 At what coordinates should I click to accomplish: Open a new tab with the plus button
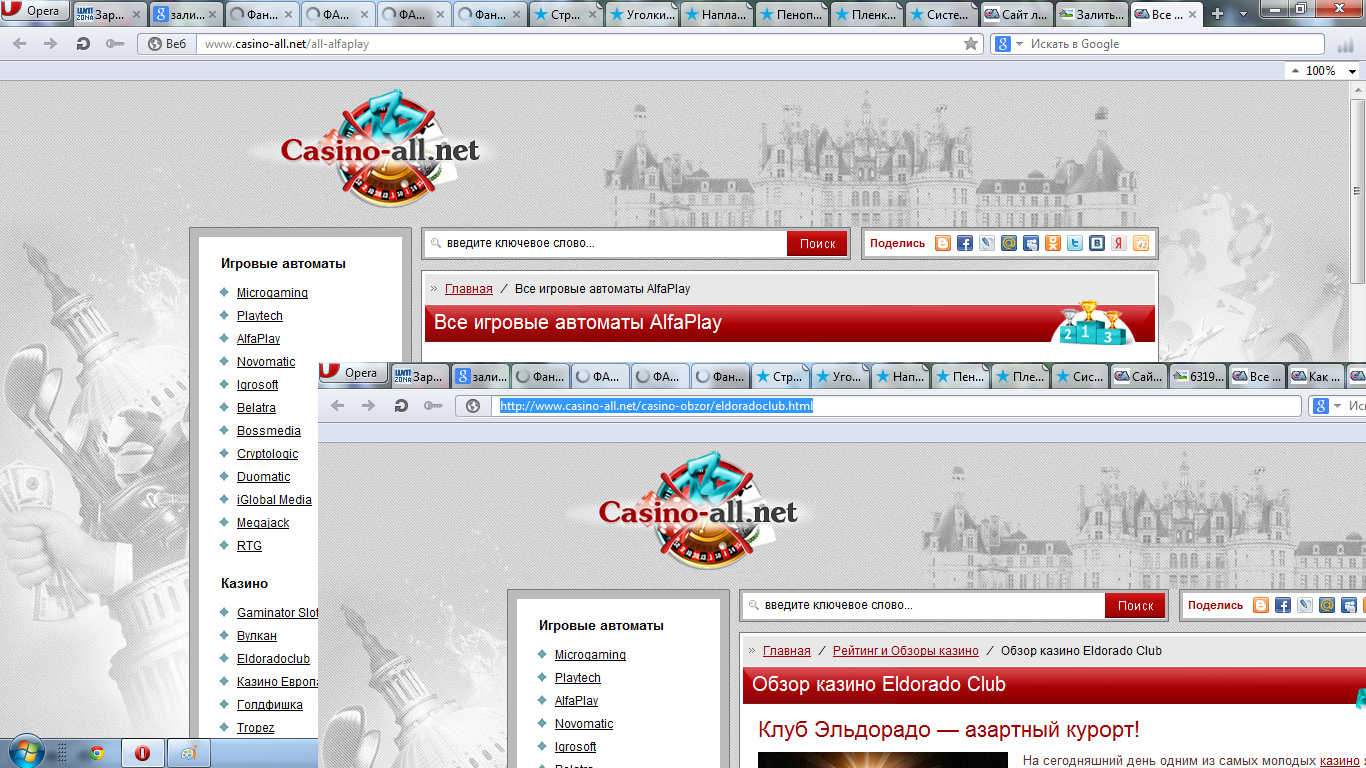[x=1217, y=14]
